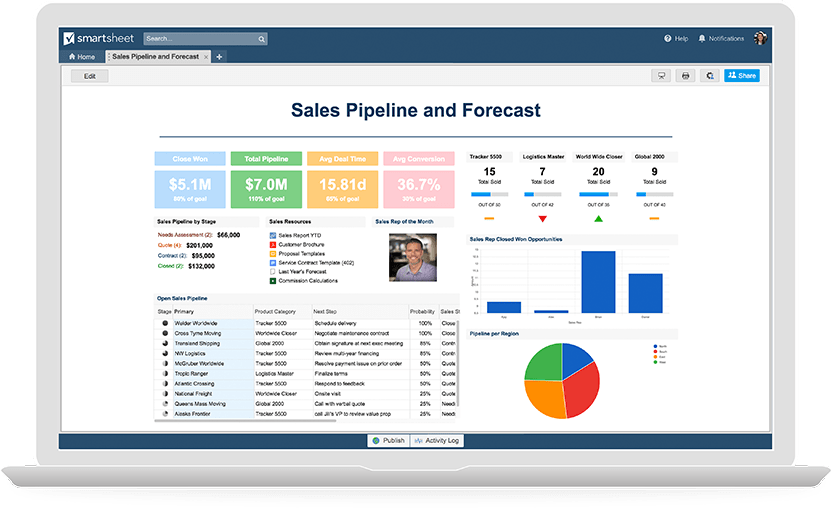Screen dimensions: 832x508
Task: Click the print icon
Action: (686, 75)
